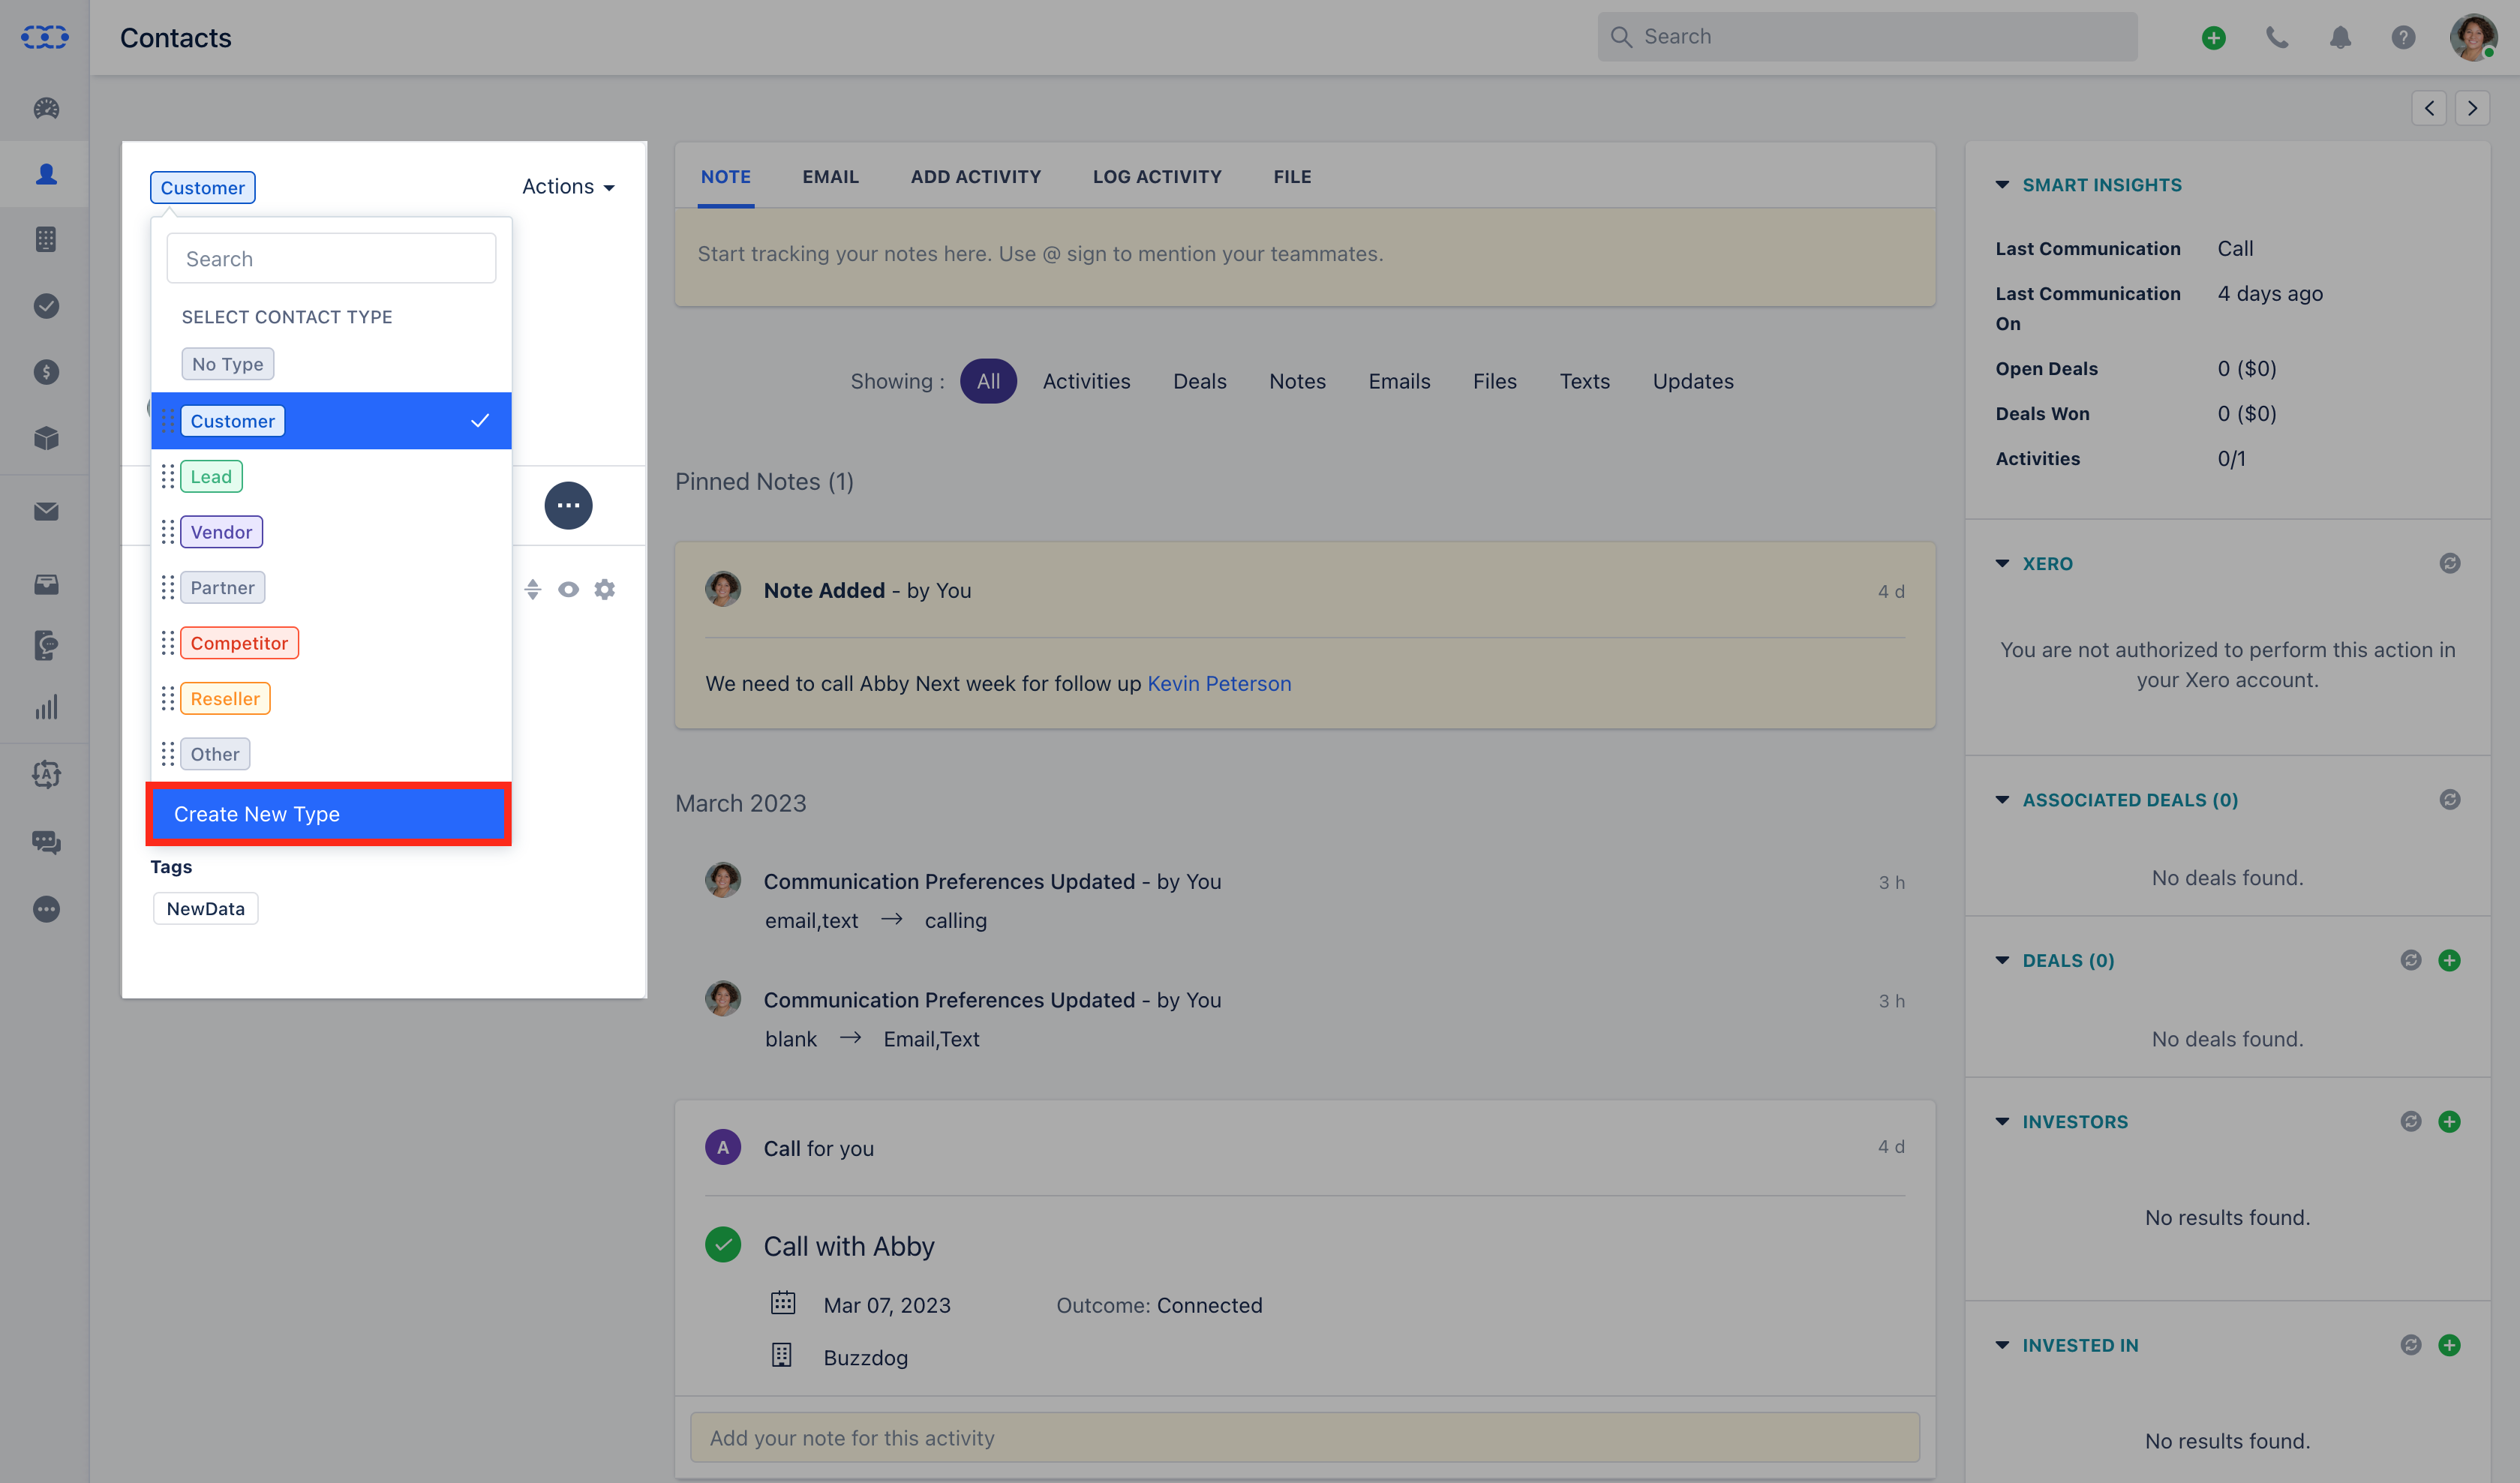This screenshot has width=2520, height=1483.
Task: Collapse the Xero section
Action: point(2002,563)
